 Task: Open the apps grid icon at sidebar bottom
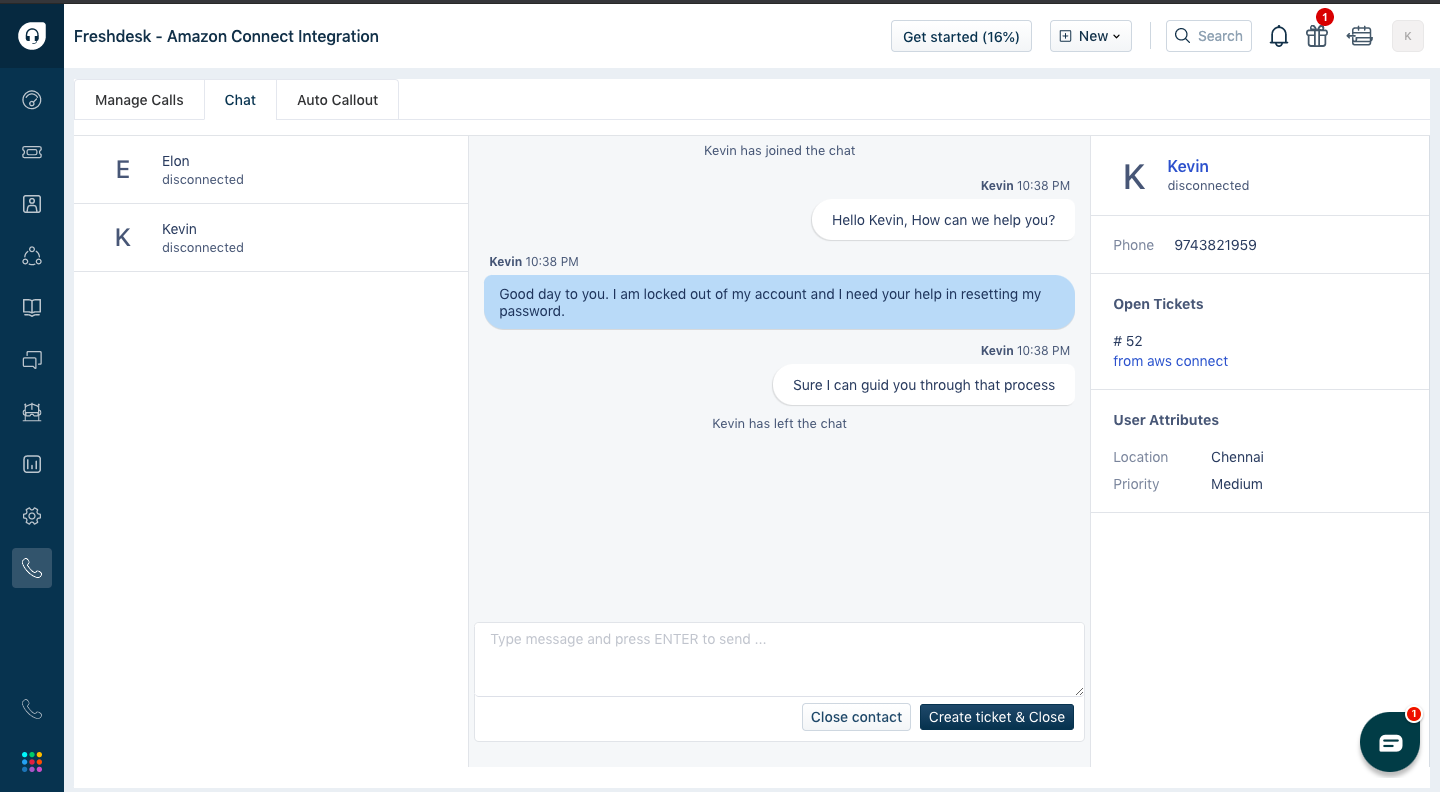click(32, 761)
